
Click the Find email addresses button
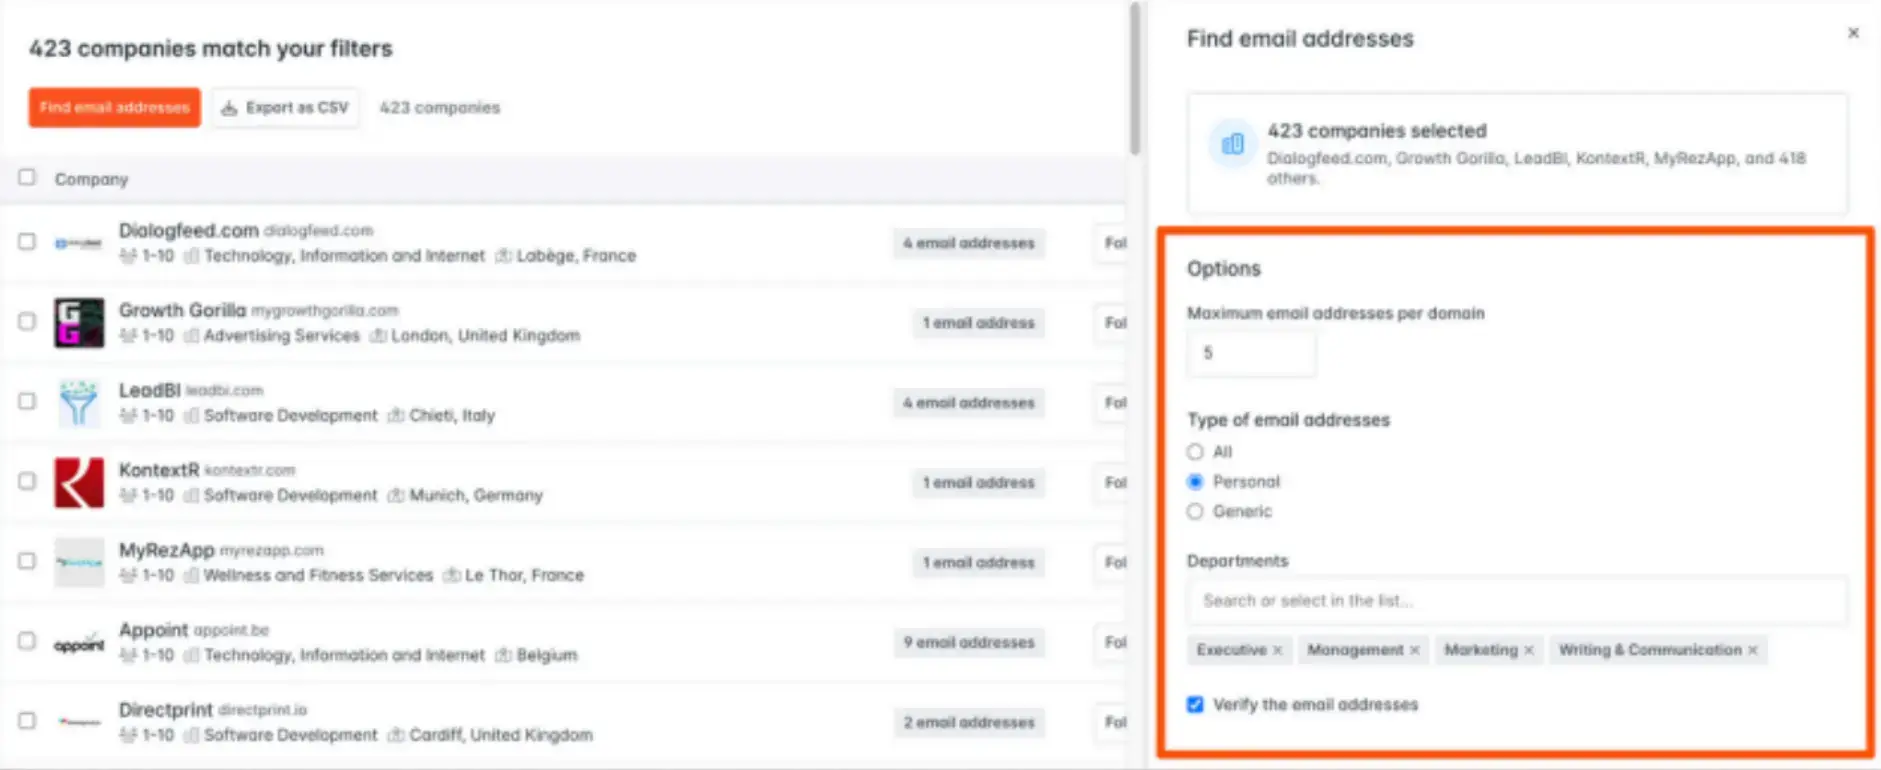(115, 108)
